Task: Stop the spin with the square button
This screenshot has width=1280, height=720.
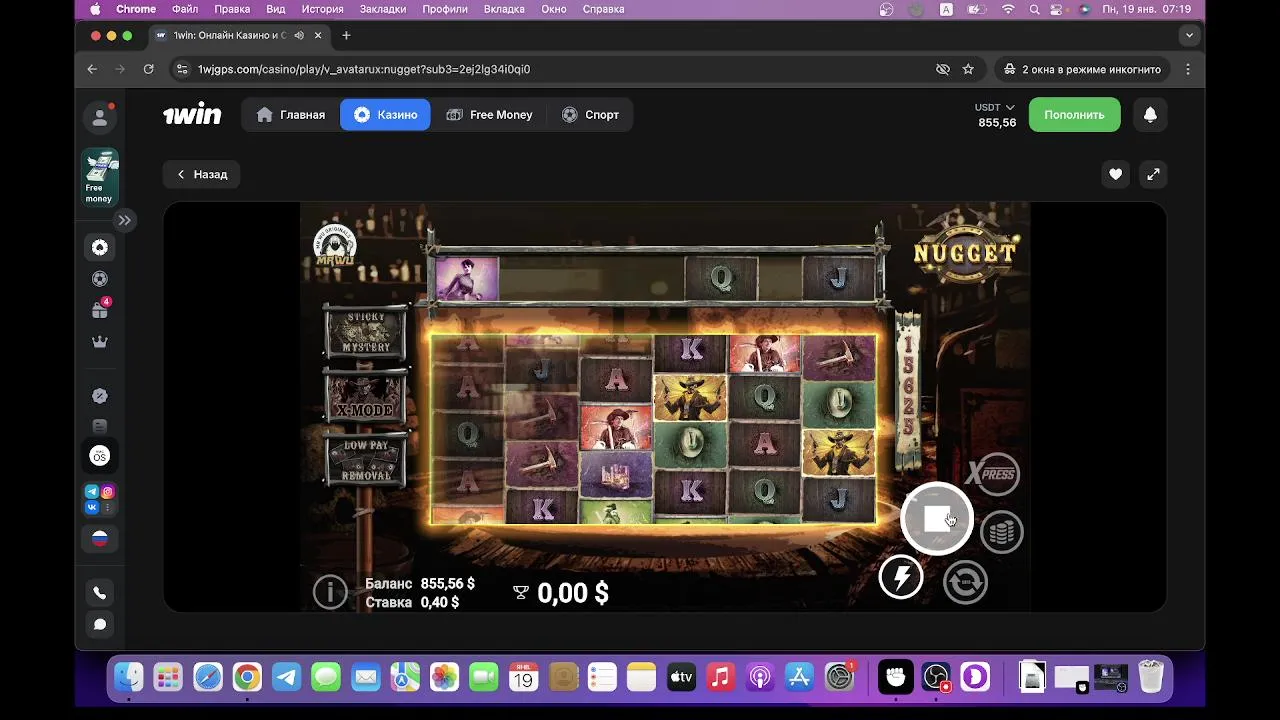Action: [936, 518]
